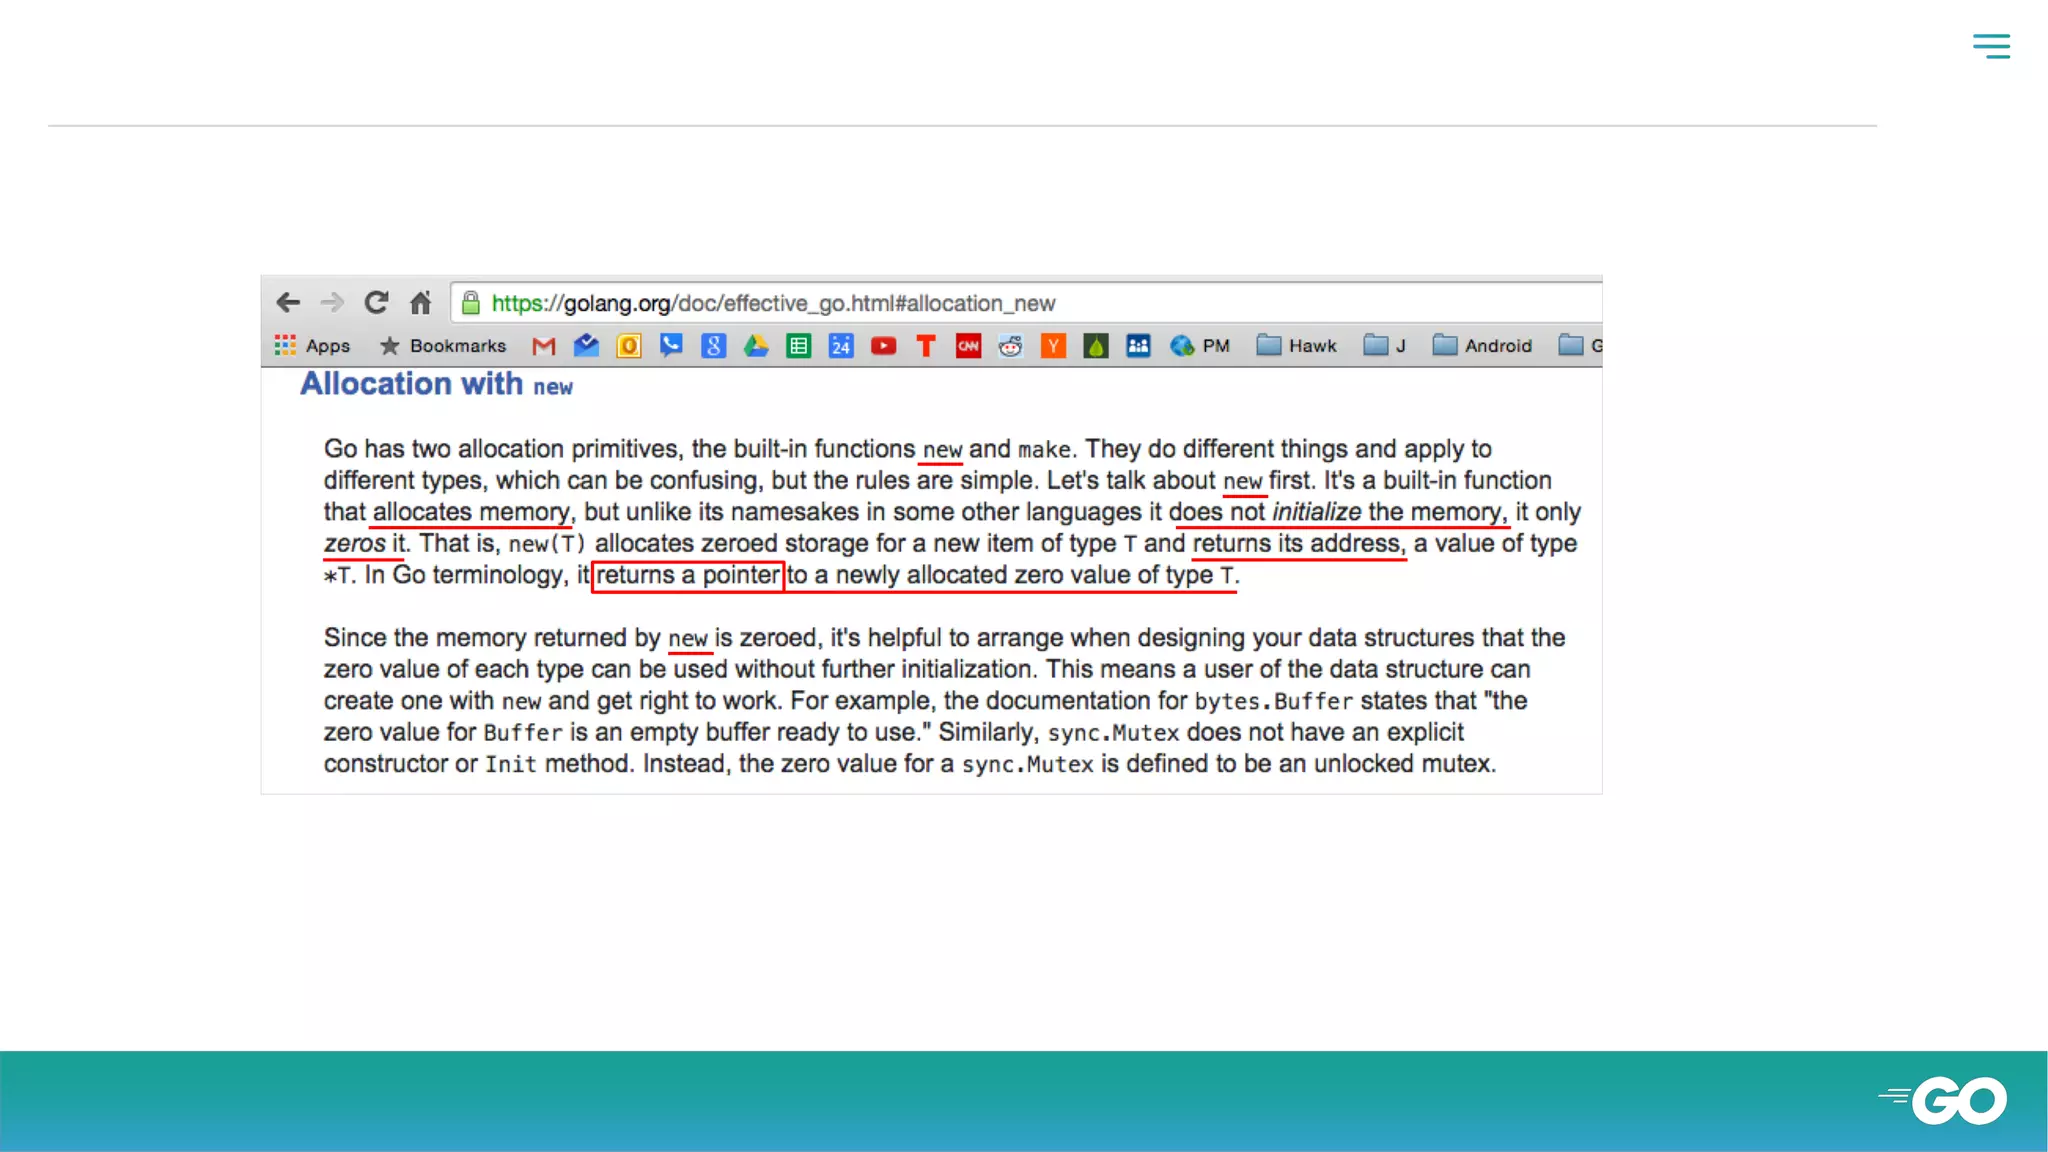Open the Google Sheets bookmark icon
Viewport: 2048px width, 1152px height.
pyautogui.click(x=798, y=346)
